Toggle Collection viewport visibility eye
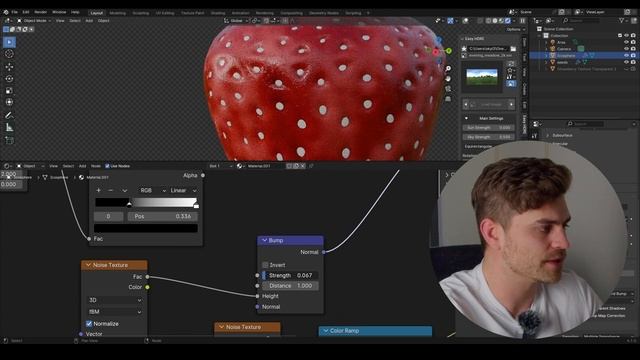This screenshot has height=360, width=640. (627, 36)
